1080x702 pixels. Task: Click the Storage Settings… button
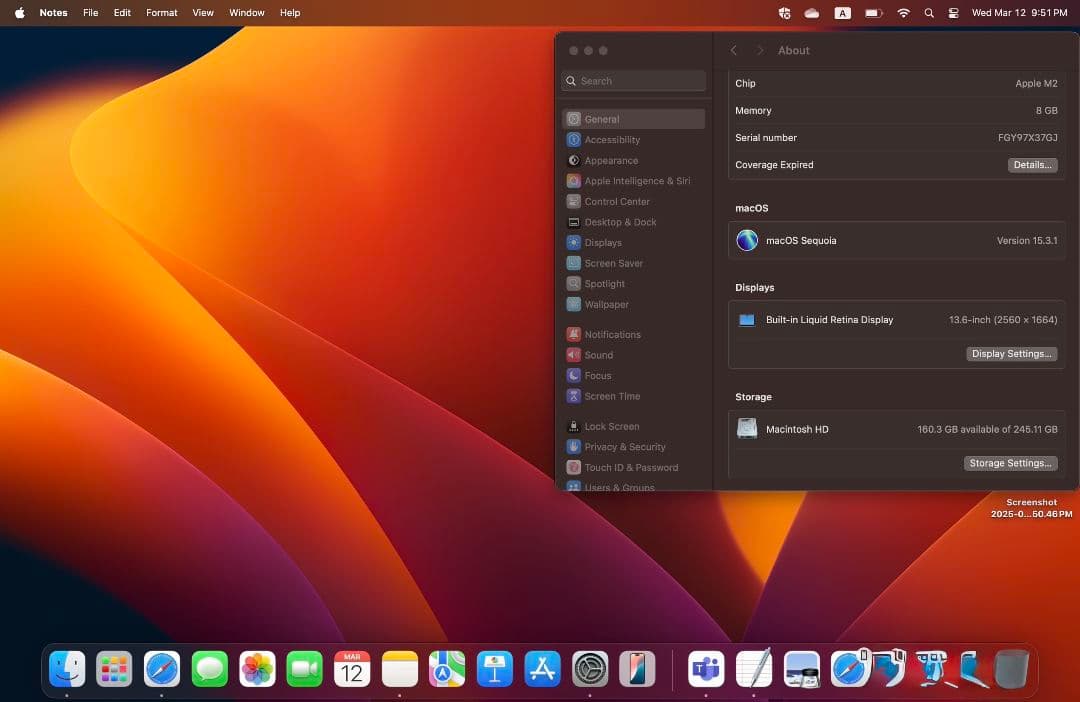[1010, 463]
